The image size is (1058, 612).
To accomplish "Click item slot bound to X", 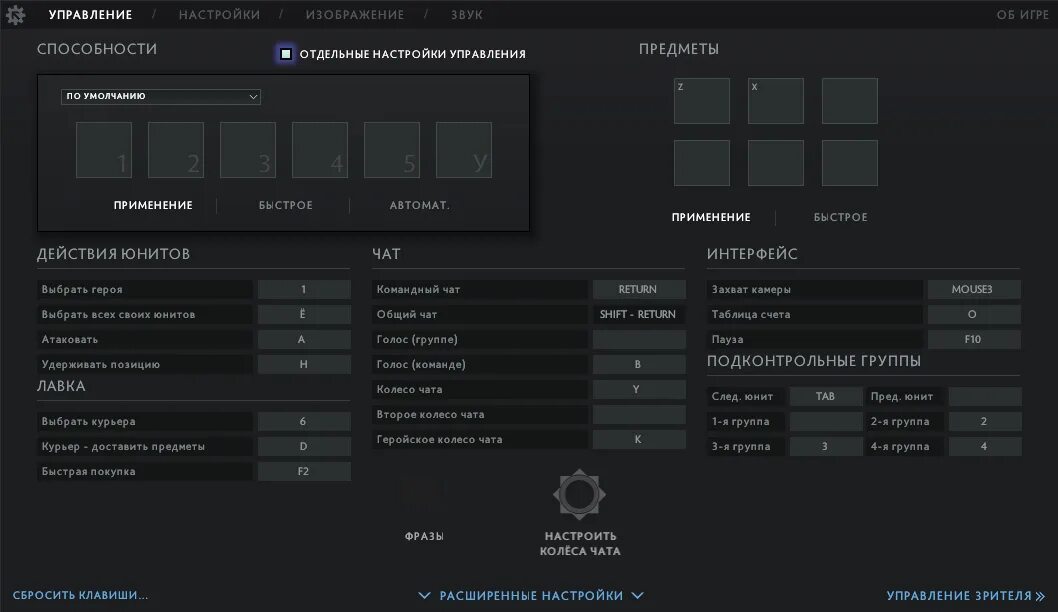I will point(776,101).
